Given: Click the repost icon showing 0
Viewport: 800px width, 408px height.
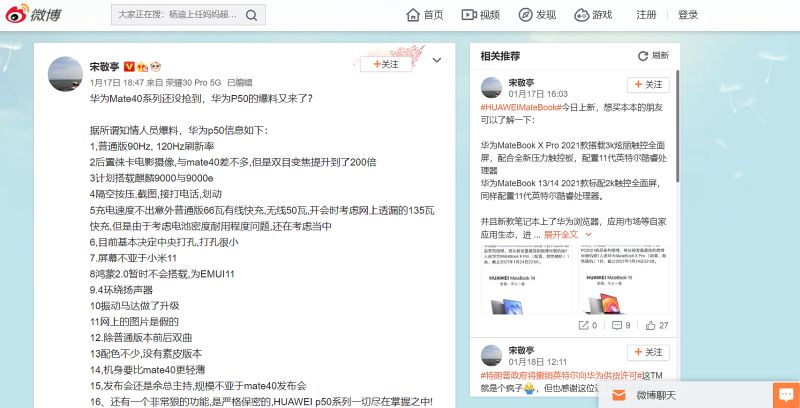Looking at the screenshot, I should 583,325.
